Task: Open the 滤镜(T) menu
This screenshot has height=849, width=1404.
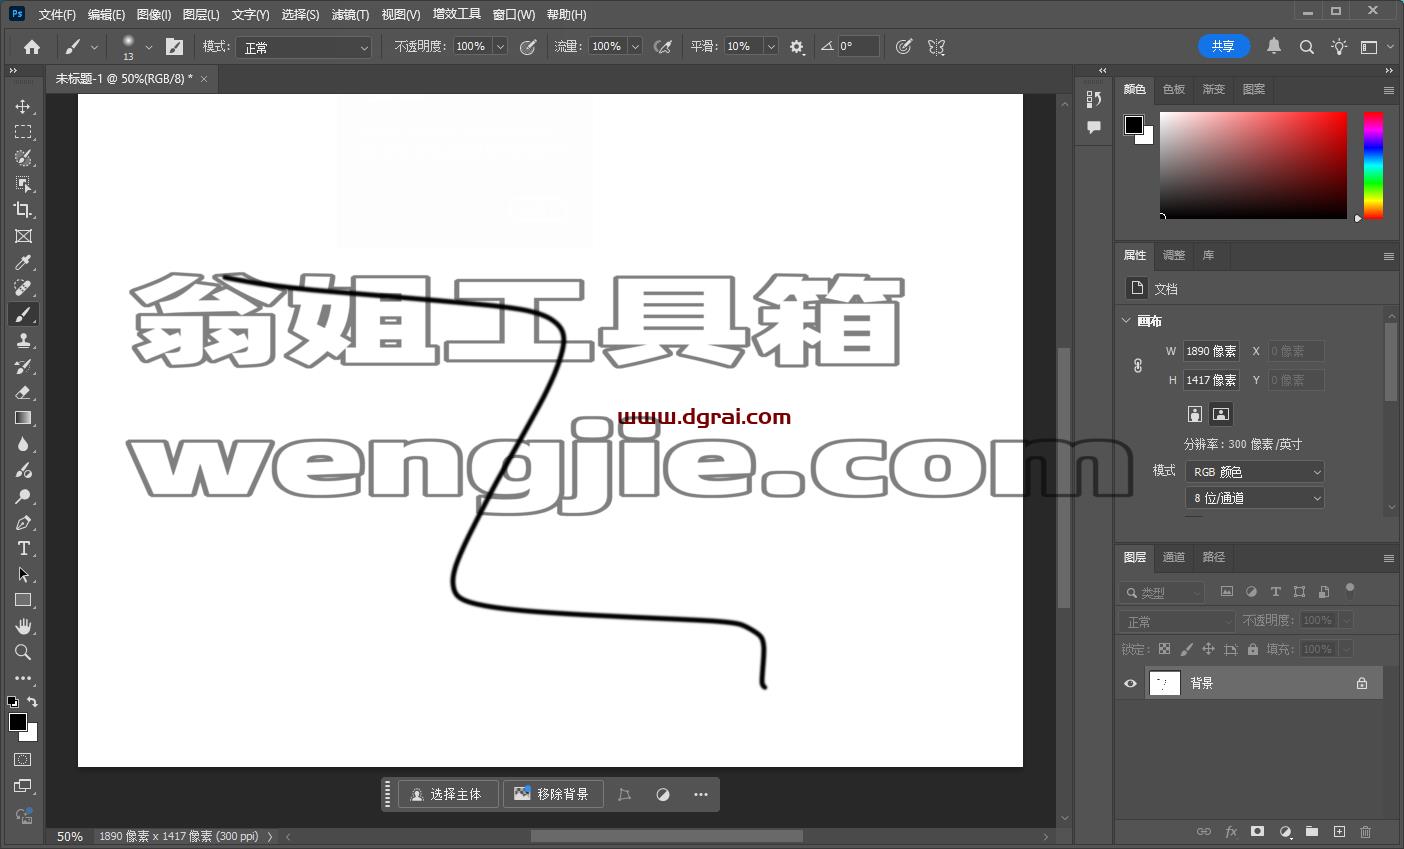Action: tap(350, 14)
